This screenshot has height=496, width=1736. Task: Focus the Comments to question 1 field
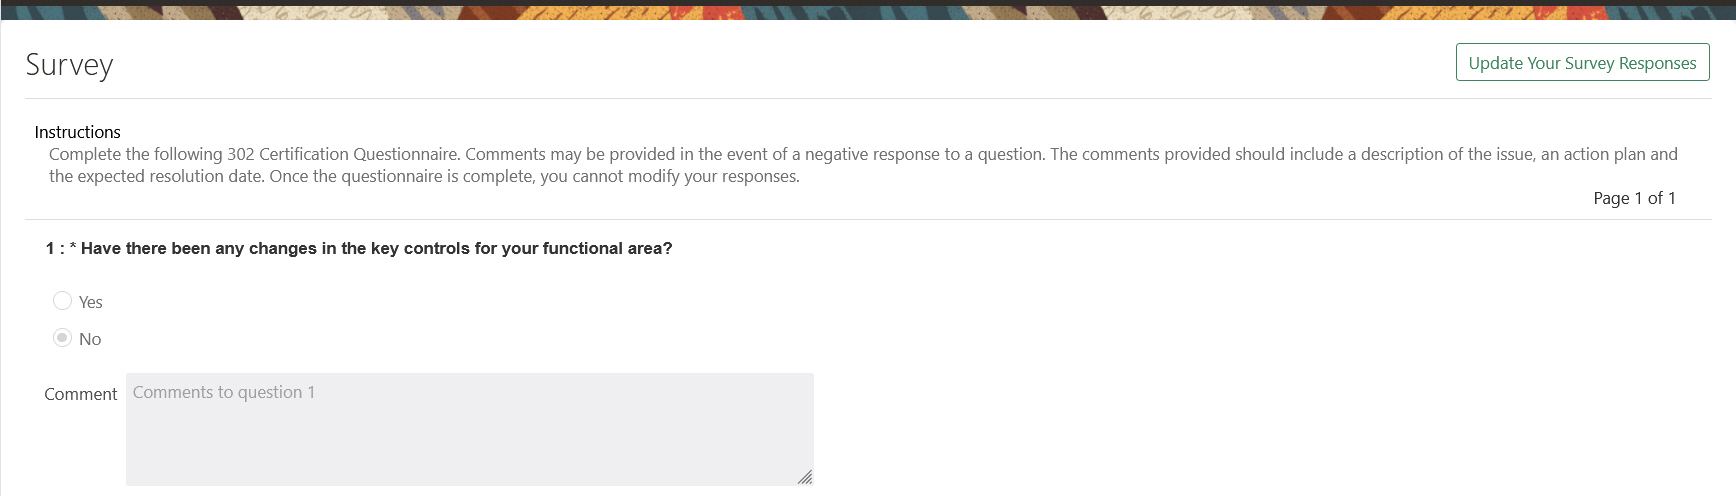(469, 429)
